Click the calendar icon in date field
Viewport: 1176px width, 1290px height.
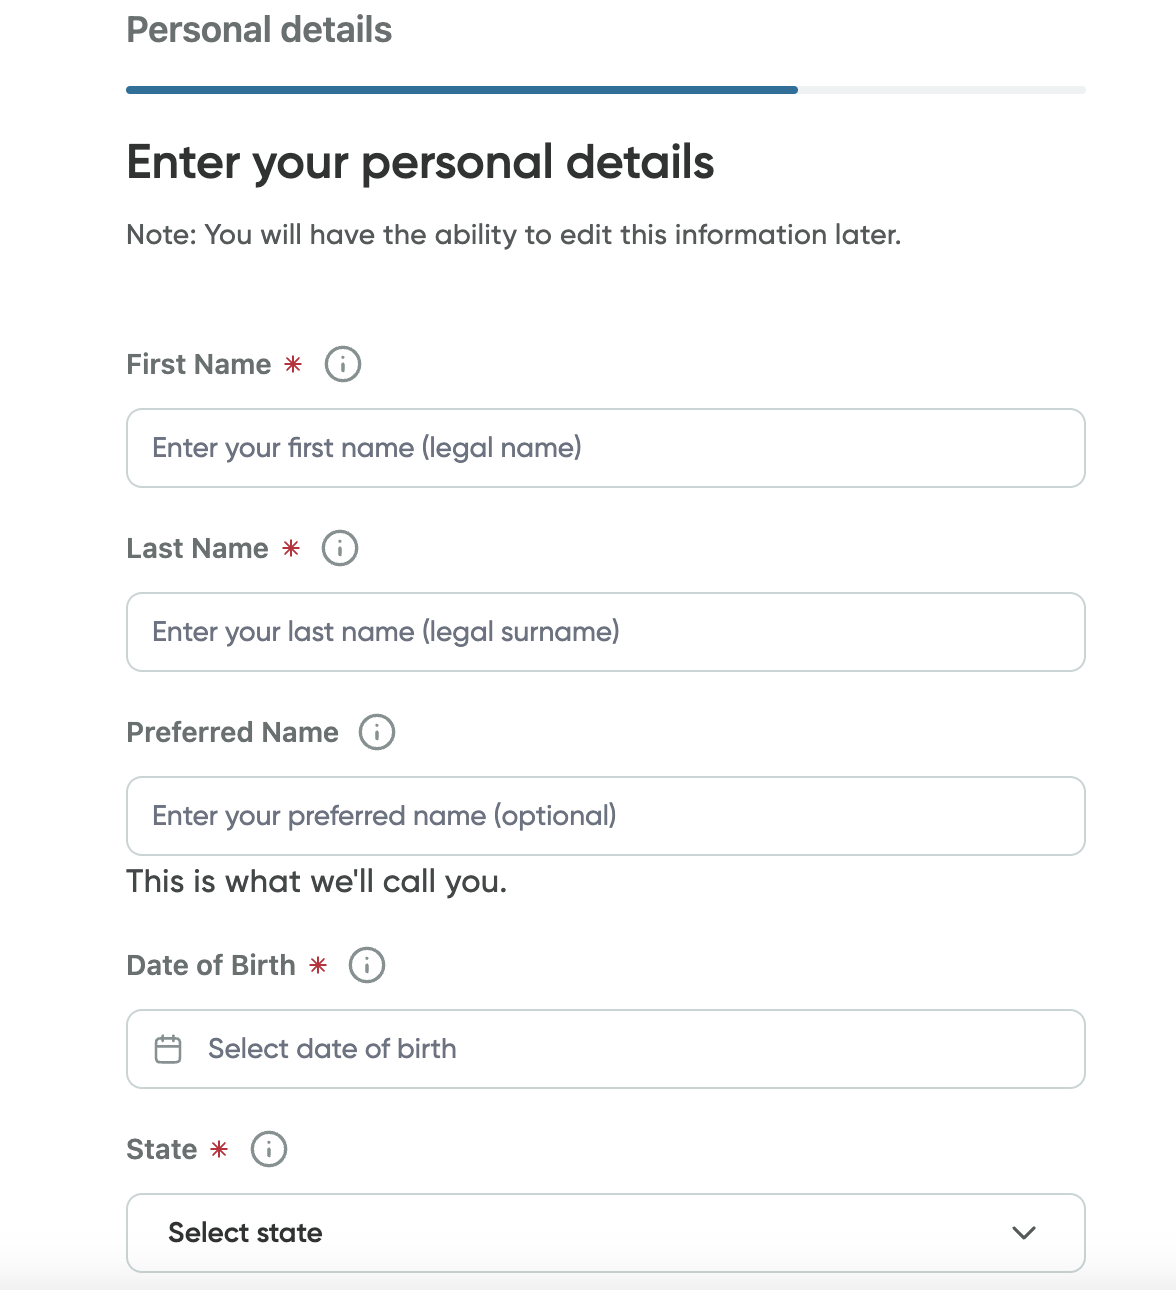pos(168,1049)
